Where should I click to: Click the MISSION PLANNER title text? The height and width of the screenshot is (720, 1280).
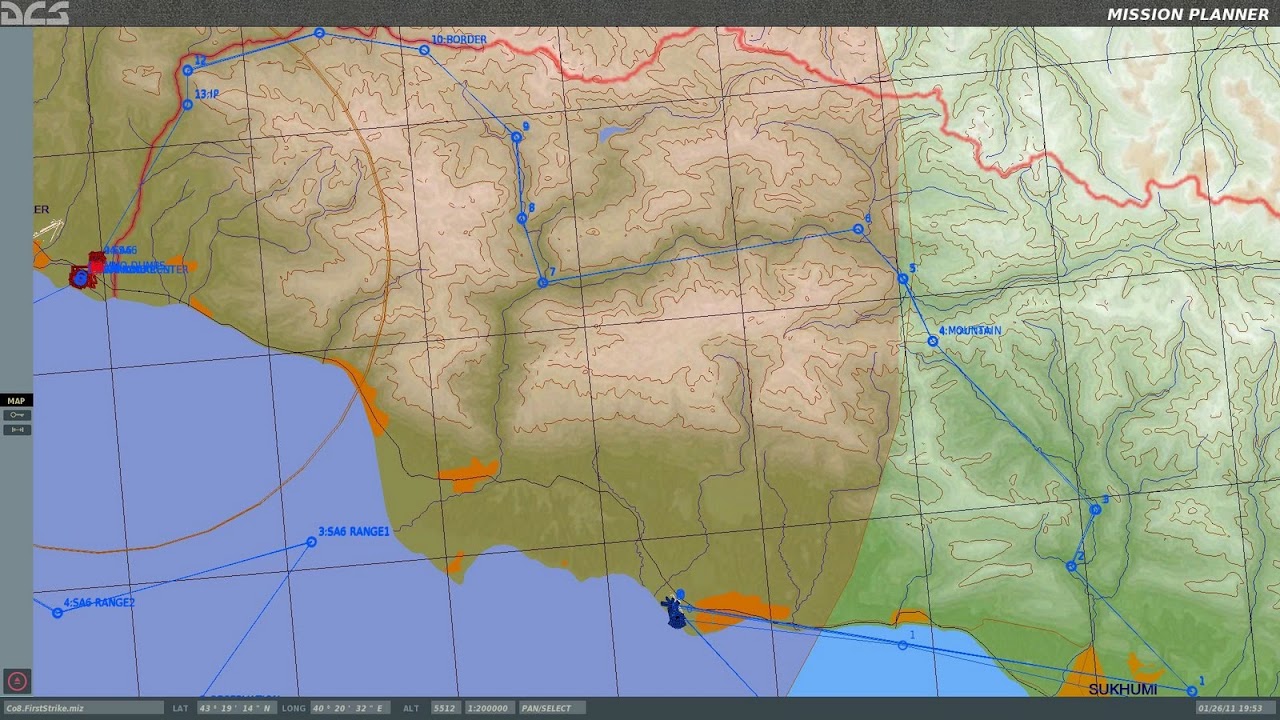(1188, 14)
